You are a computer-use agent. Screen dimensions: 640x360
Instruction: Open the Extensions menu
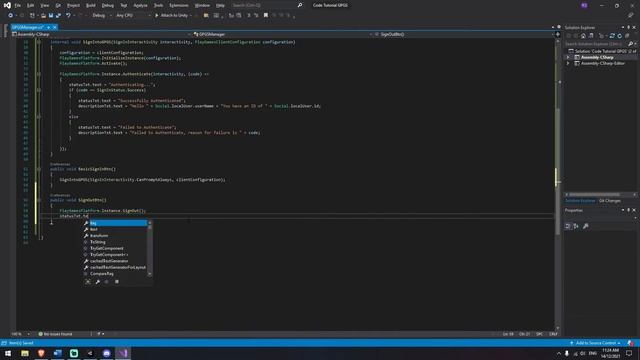click(179, 5)
